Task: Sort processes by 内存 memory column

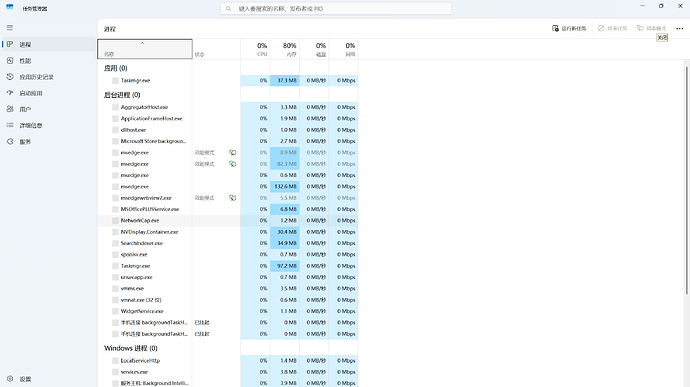Action: (x=285, y=49)
